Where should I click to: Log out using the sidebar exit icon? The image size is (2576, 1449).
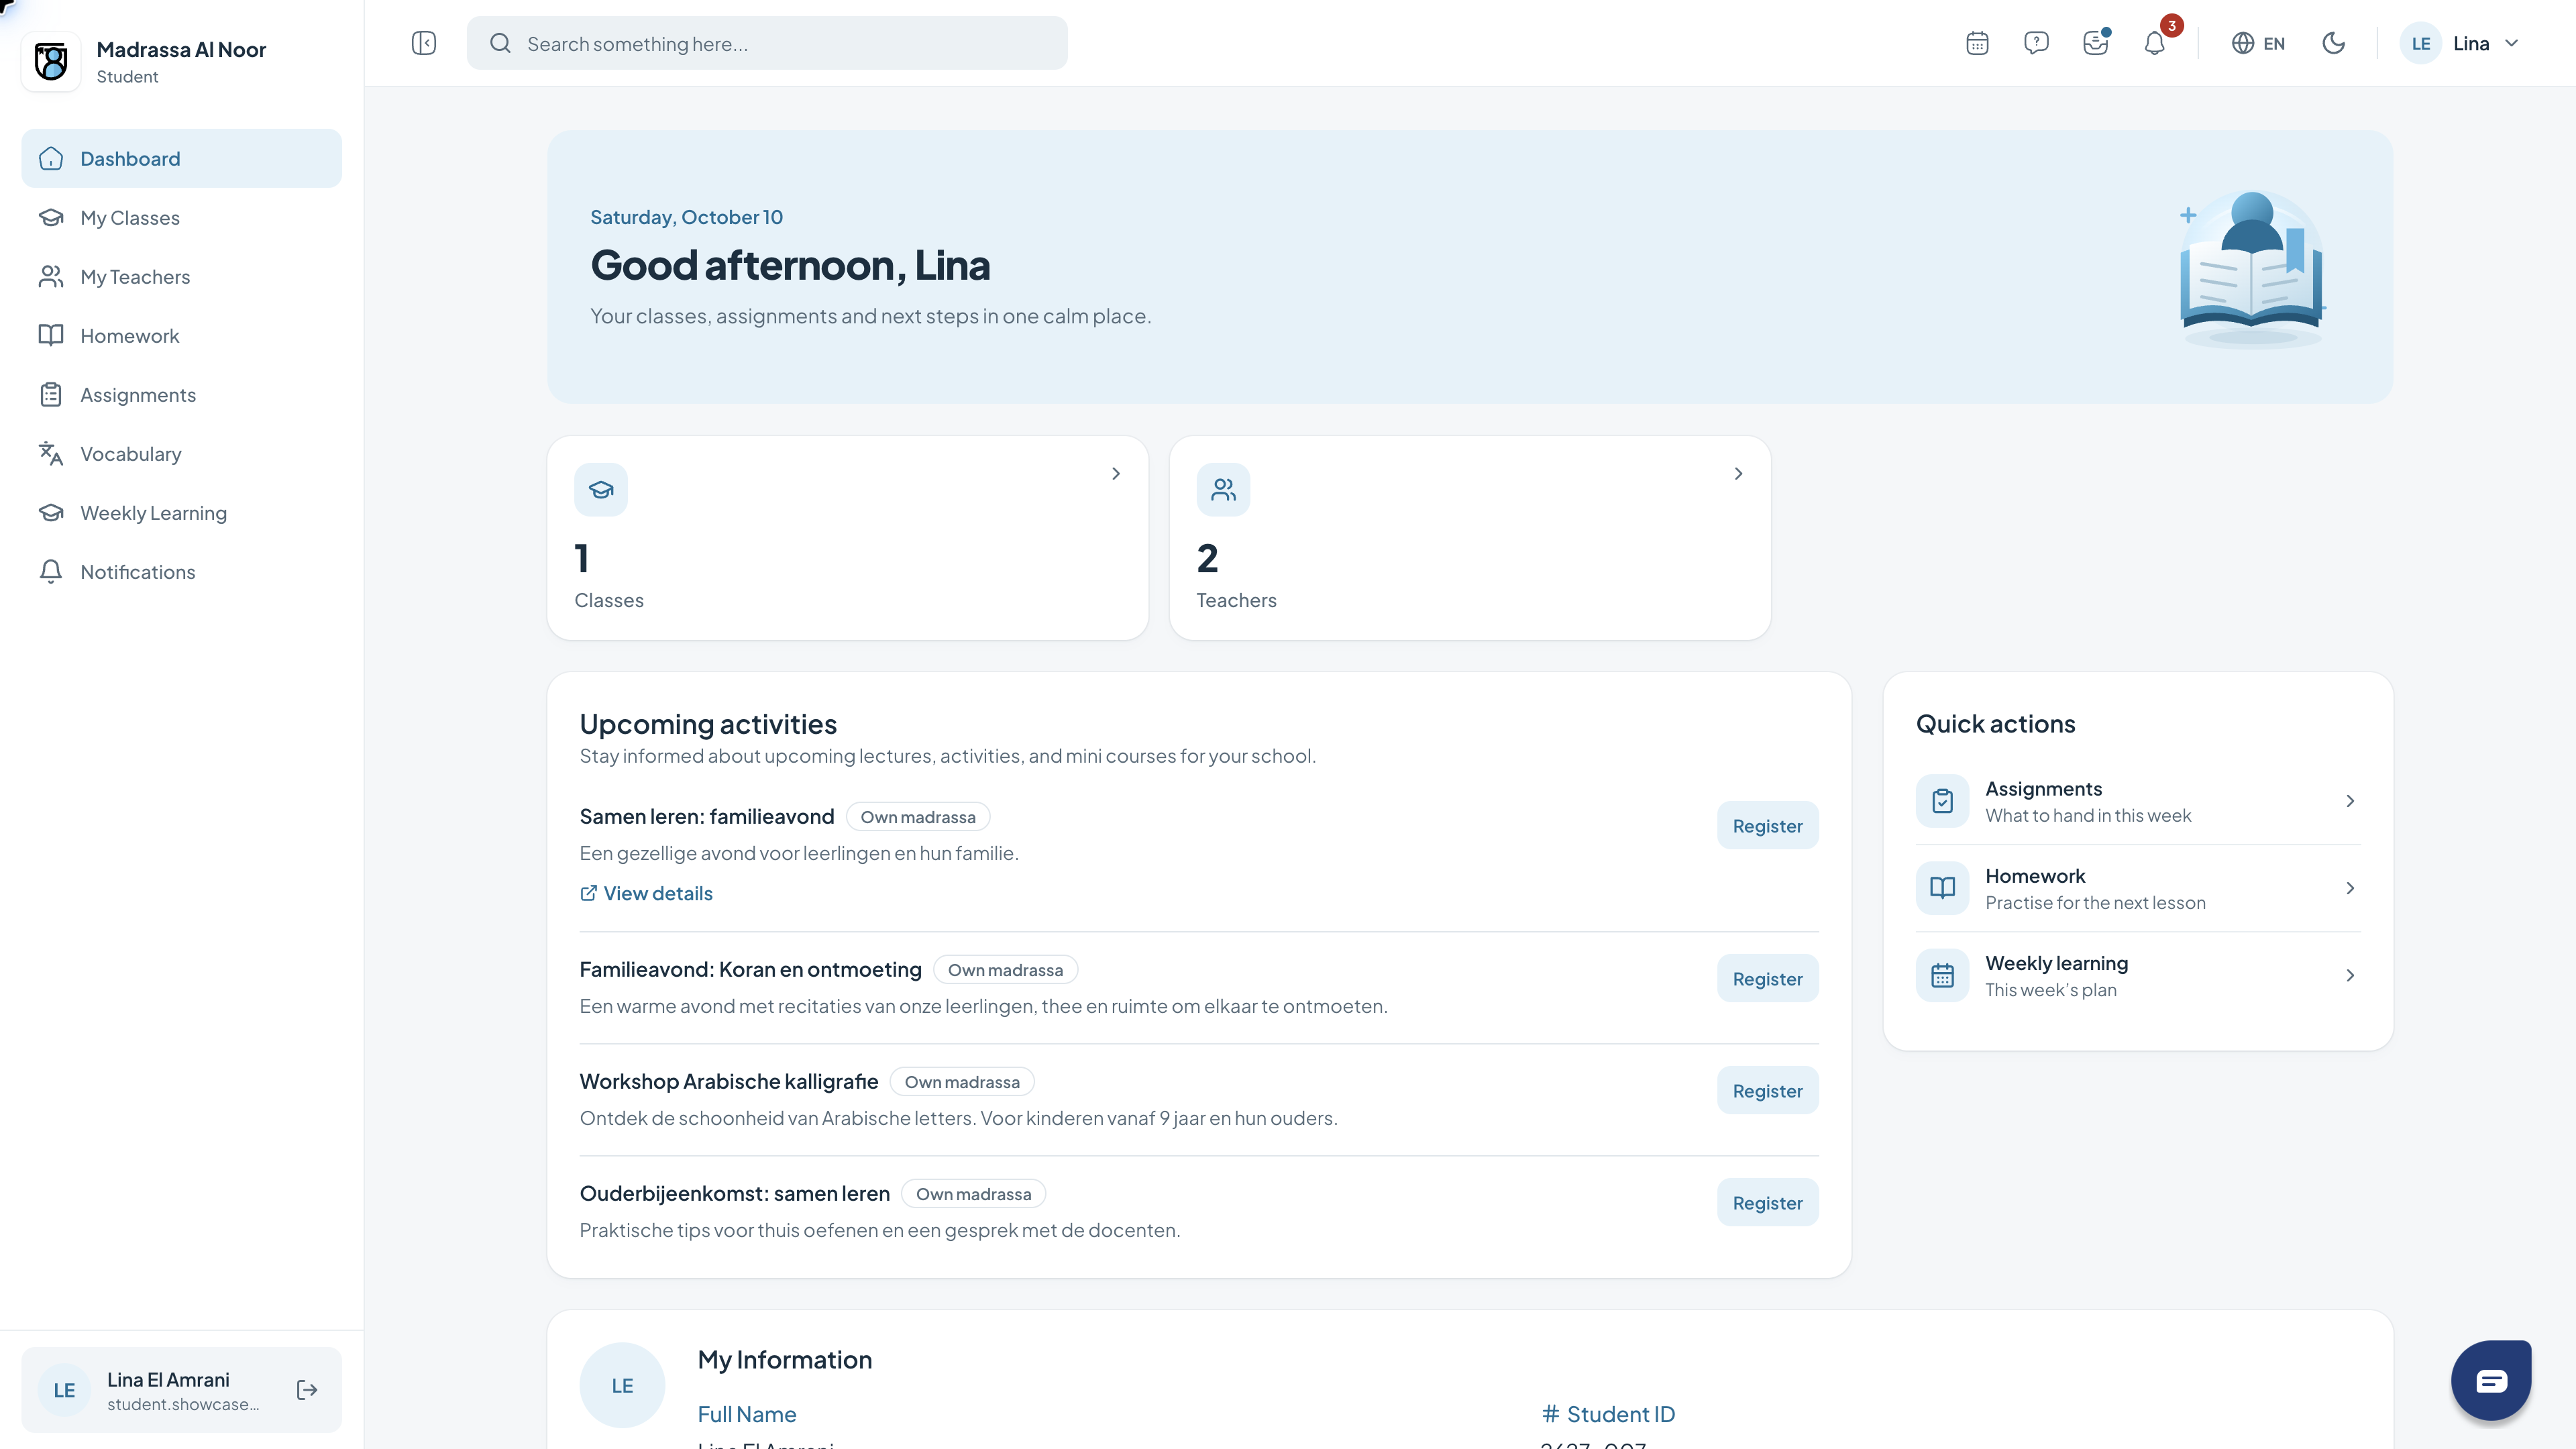[307, 1389]
